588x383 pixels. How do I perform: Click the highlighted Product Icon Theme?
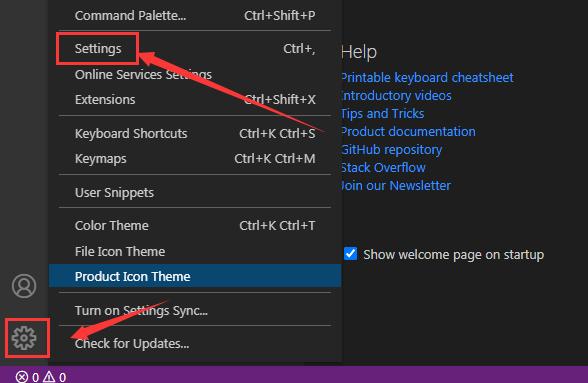(195, 276)
